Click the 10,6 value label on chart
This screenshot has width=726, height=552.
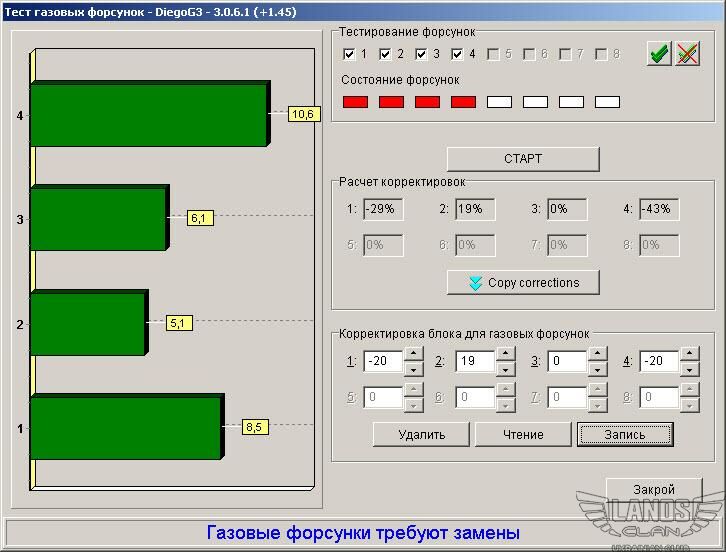302,114
